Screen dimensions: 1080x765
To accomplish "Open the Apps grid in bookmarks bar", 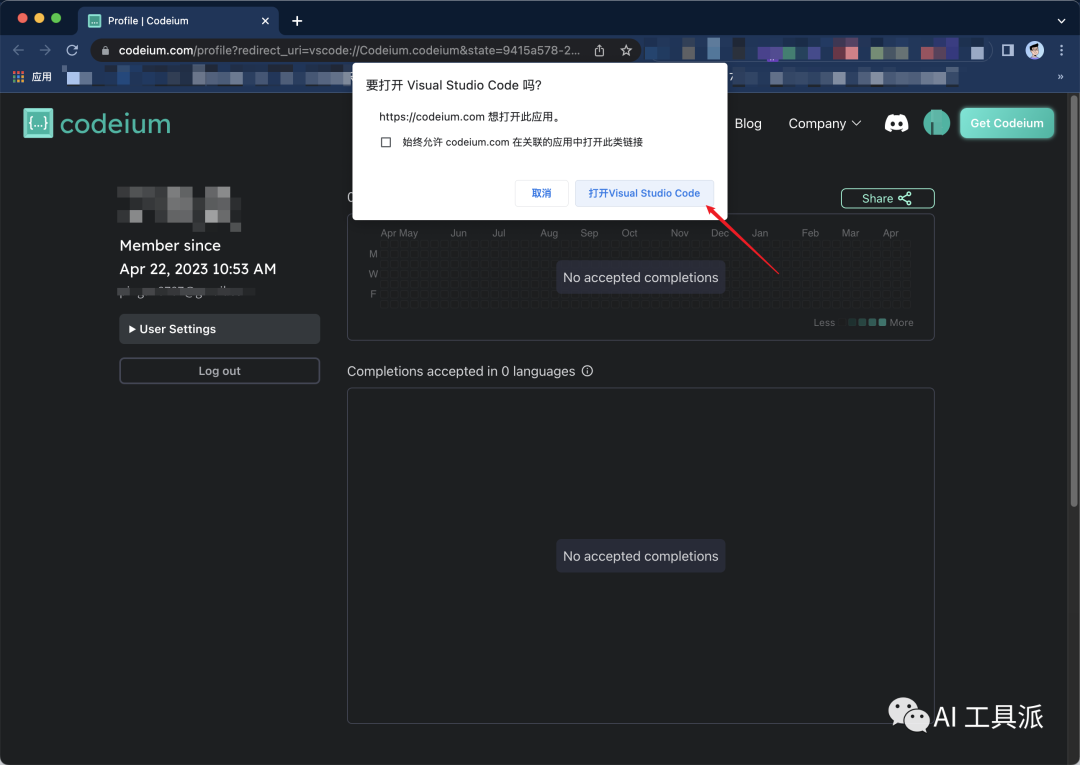I will tap(19, 76).
